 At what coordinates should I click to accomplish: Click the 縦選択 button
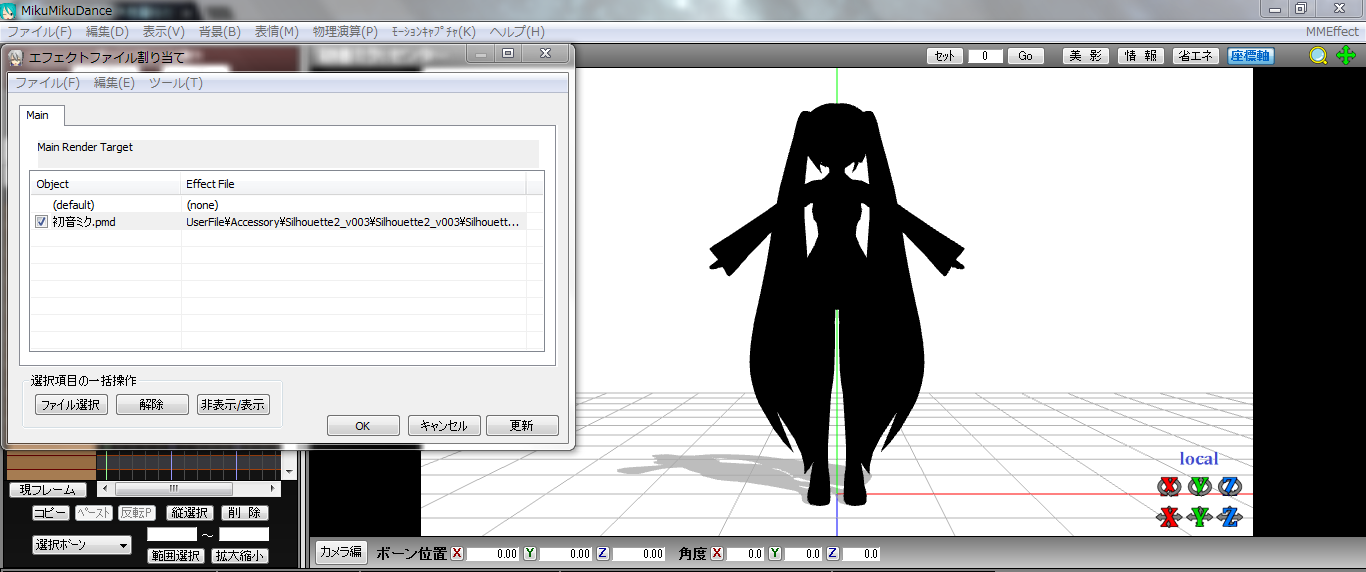188,513
